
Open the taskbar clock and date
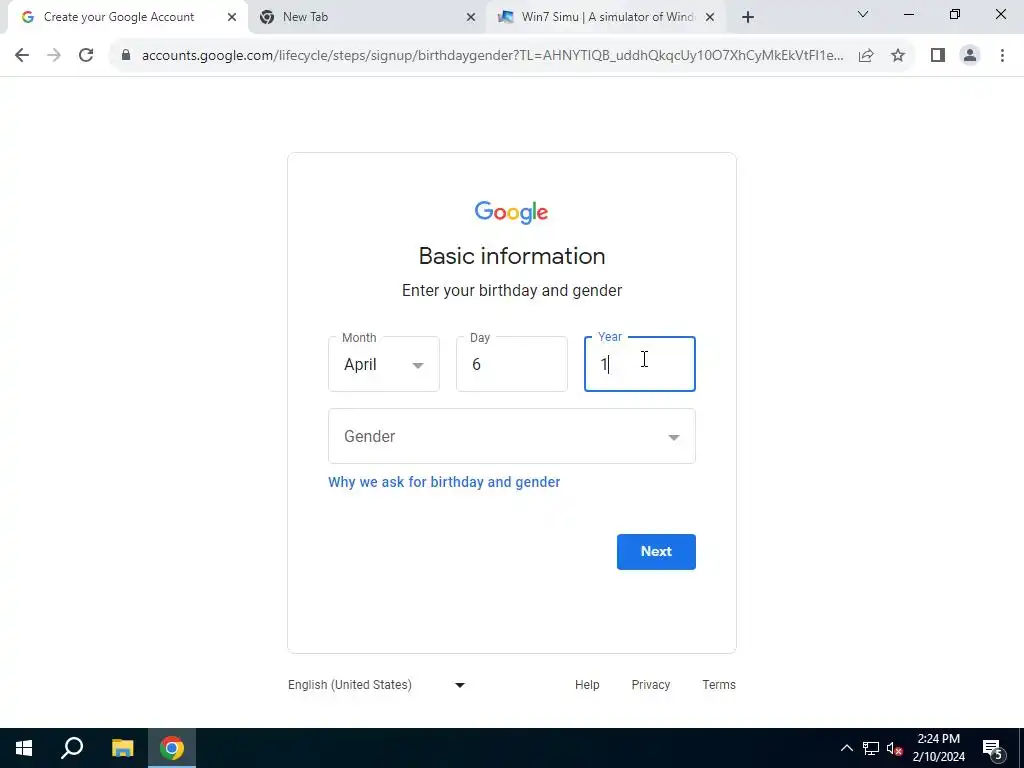coord(938,748)
